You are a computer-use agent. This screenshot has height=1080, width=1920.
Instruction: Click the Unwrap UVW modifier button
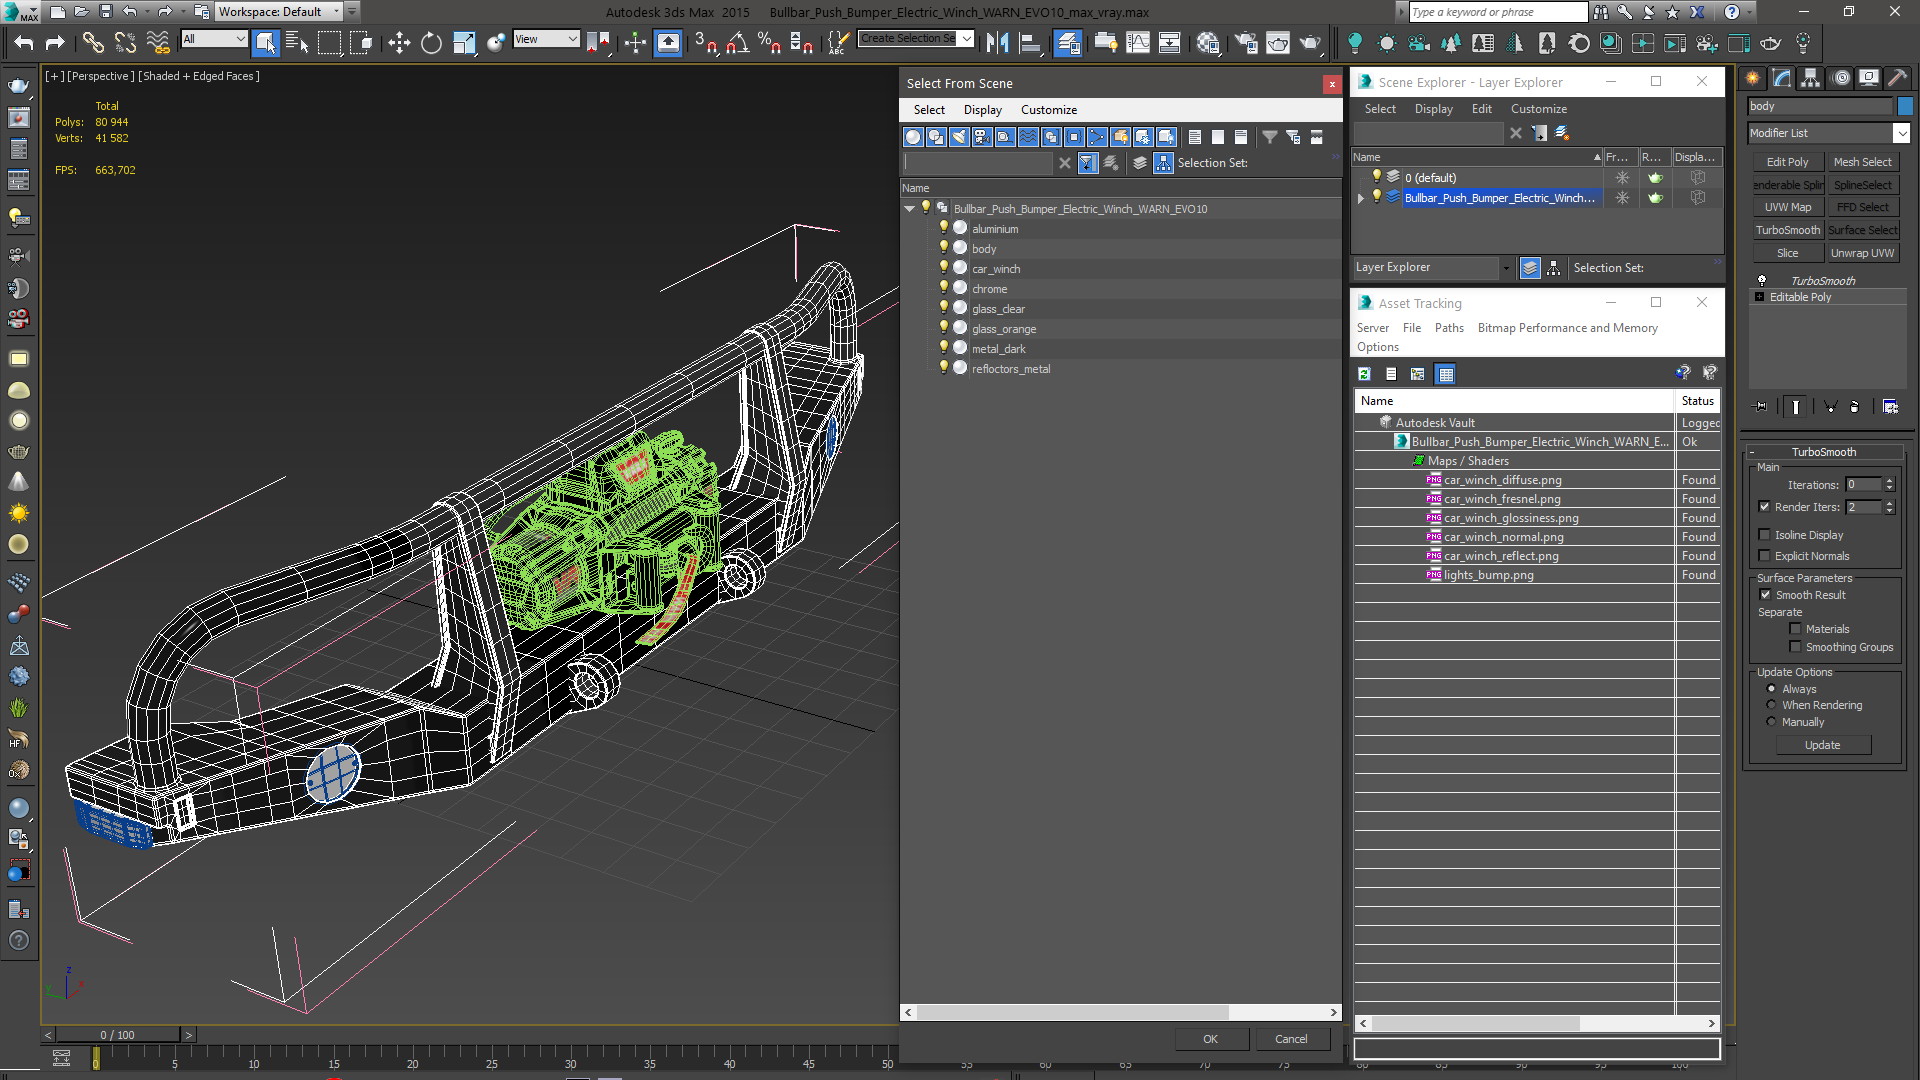(1862, 253)
